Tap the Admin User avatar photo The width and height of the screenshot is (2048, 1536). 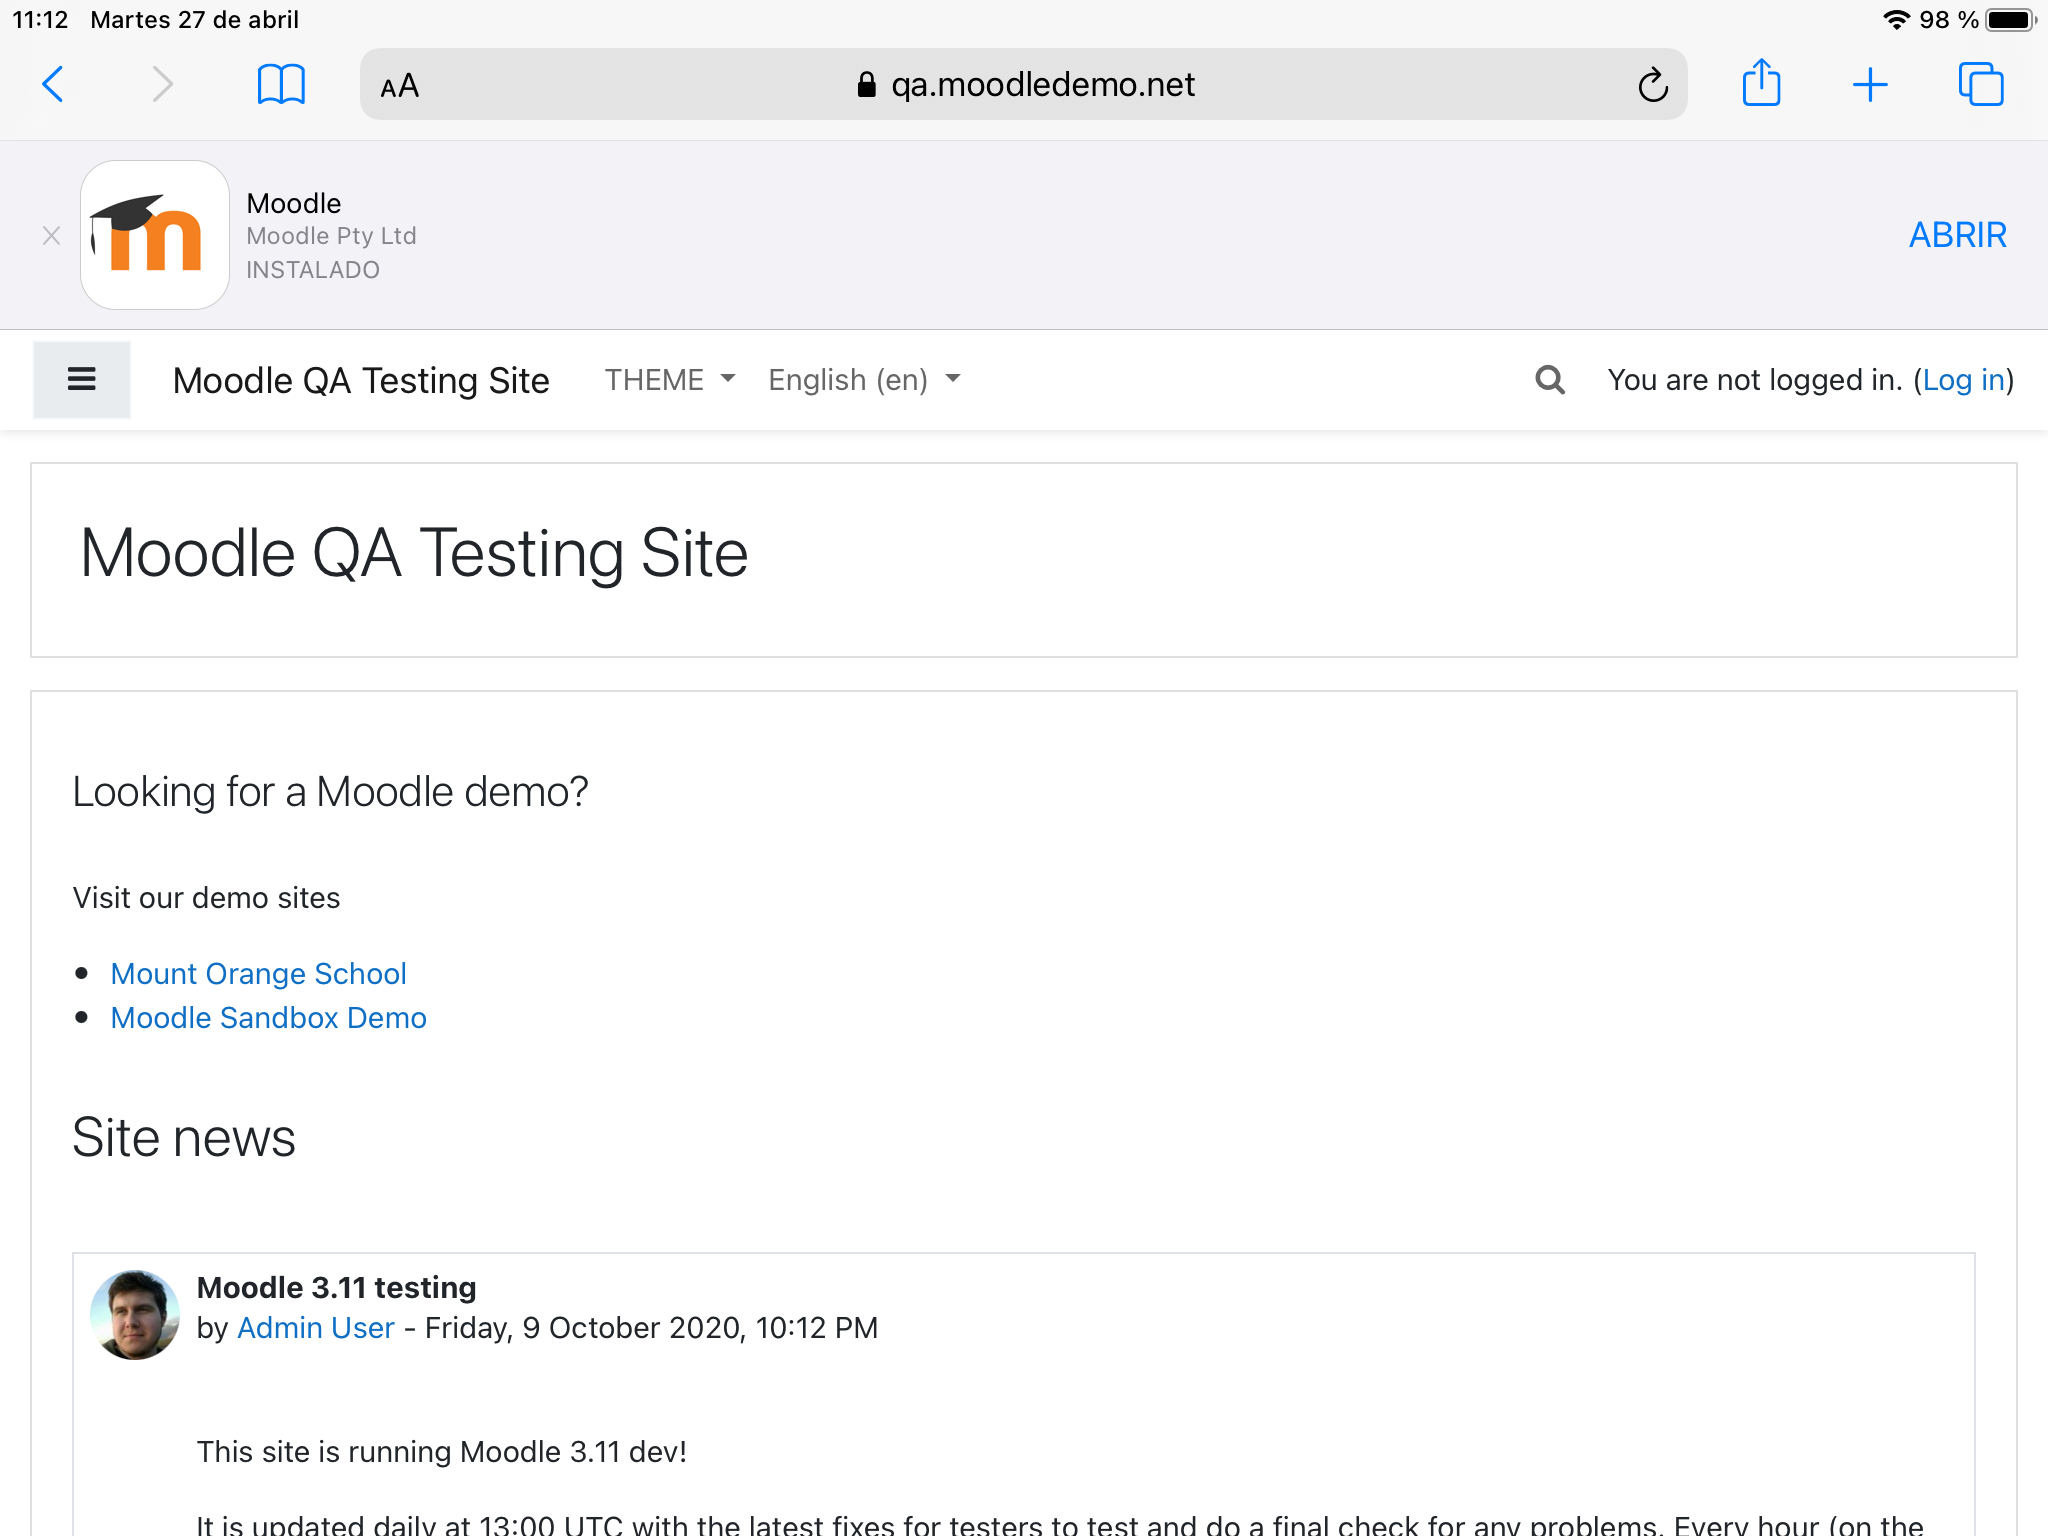[135, 1314]
